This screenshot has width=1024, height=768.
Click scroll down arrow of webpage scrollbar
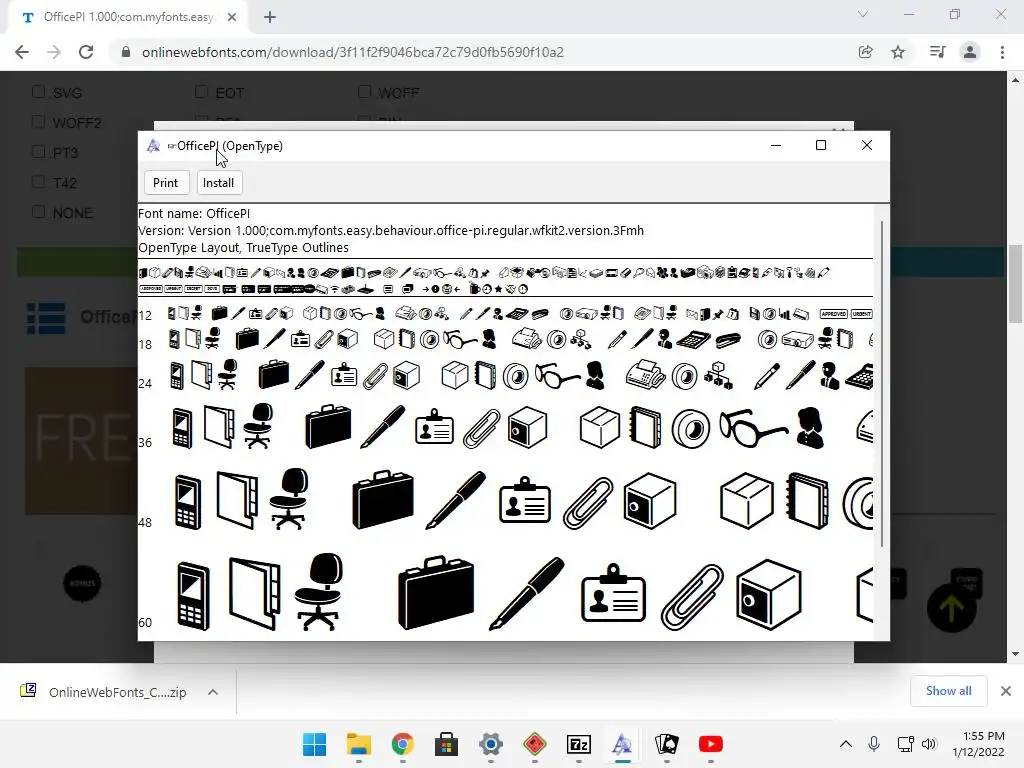(x=1015, y=654)
